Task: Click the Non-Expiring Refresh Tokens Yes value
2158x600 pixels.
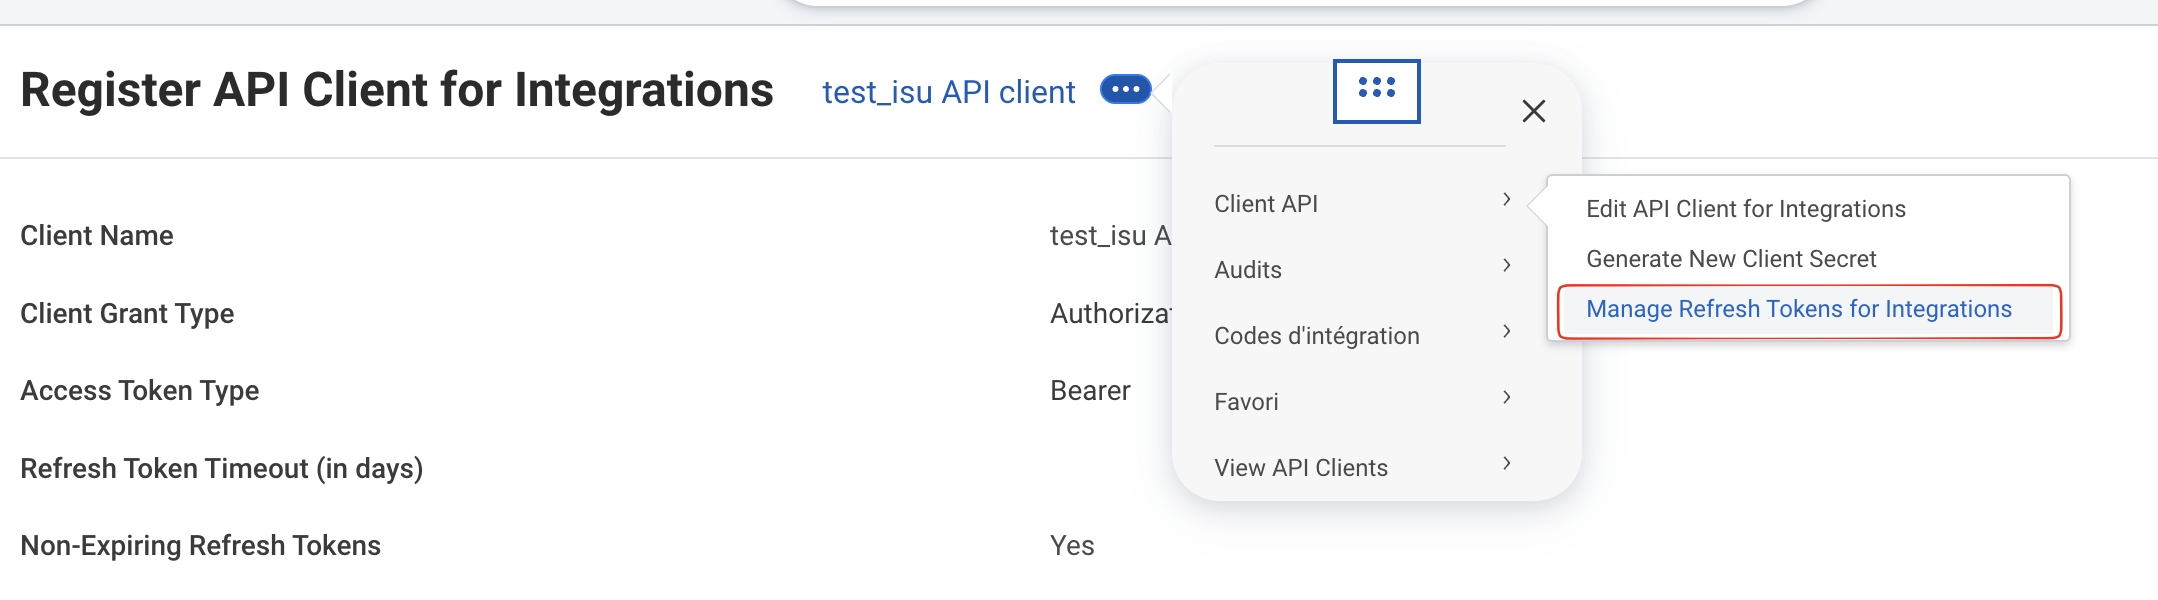Action: tap(1072, 546)
